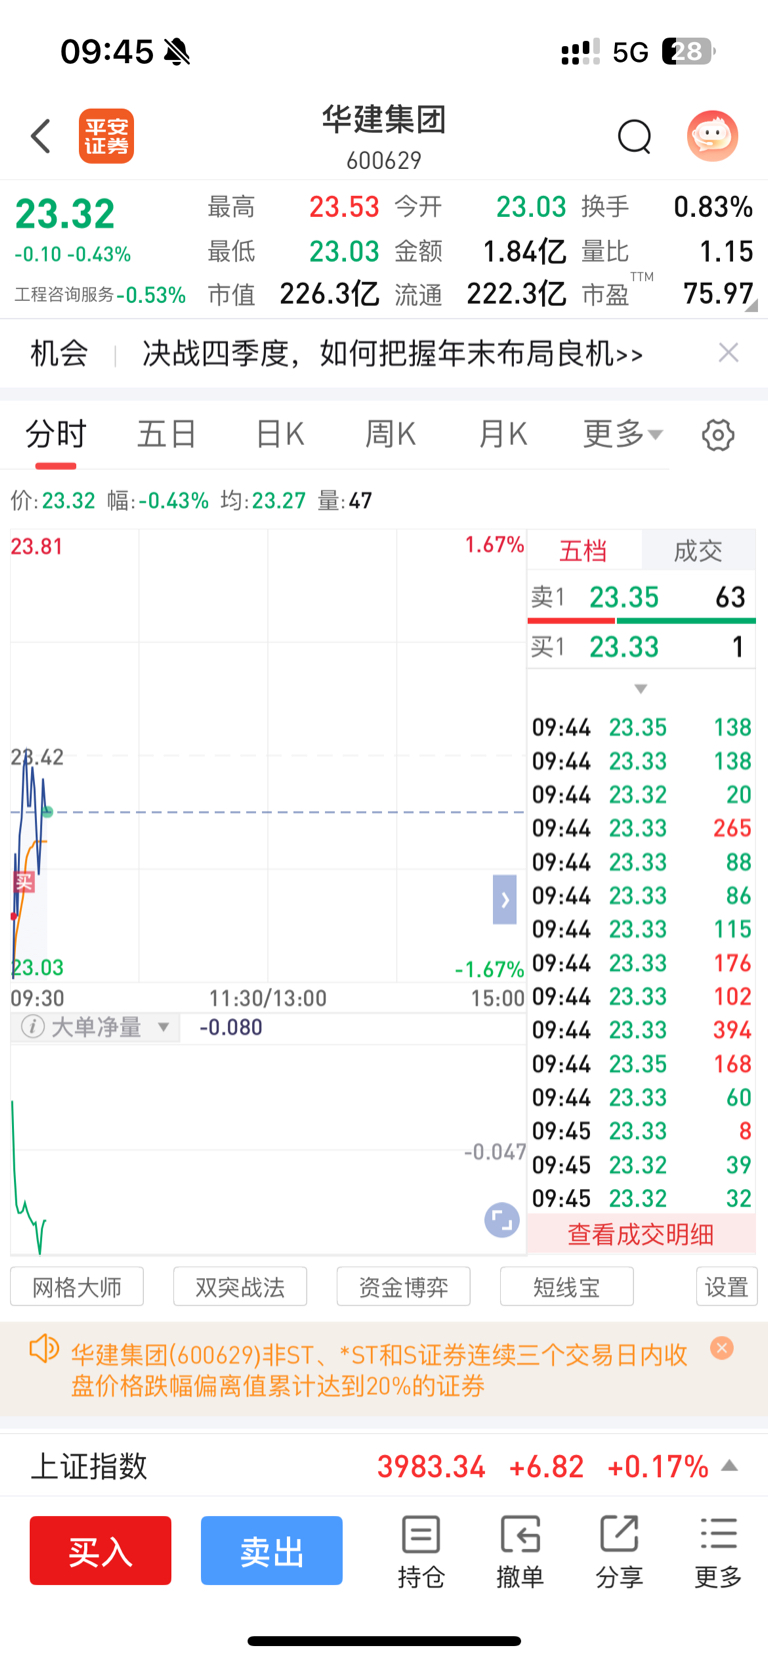
Task: Open the 持仓 holdings icon
Action: coord(421,1551)
